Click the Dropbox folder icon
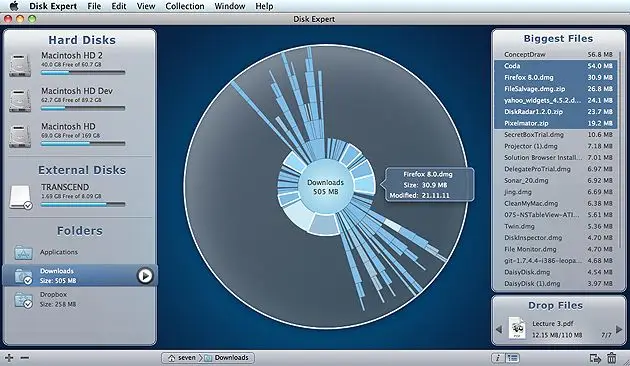Viewport: 630px width, 366px height. click(x=23, y=300)
